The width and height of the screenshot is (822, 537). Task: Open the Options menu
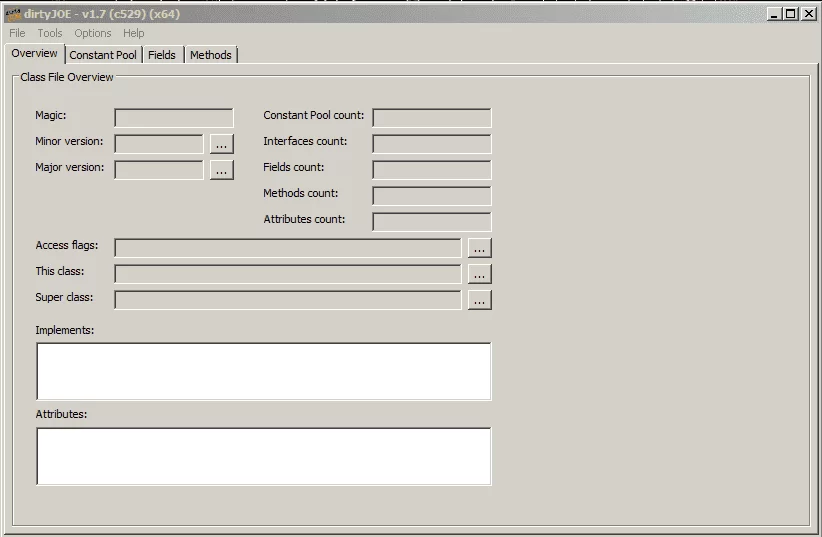click(x=93, y=33)
